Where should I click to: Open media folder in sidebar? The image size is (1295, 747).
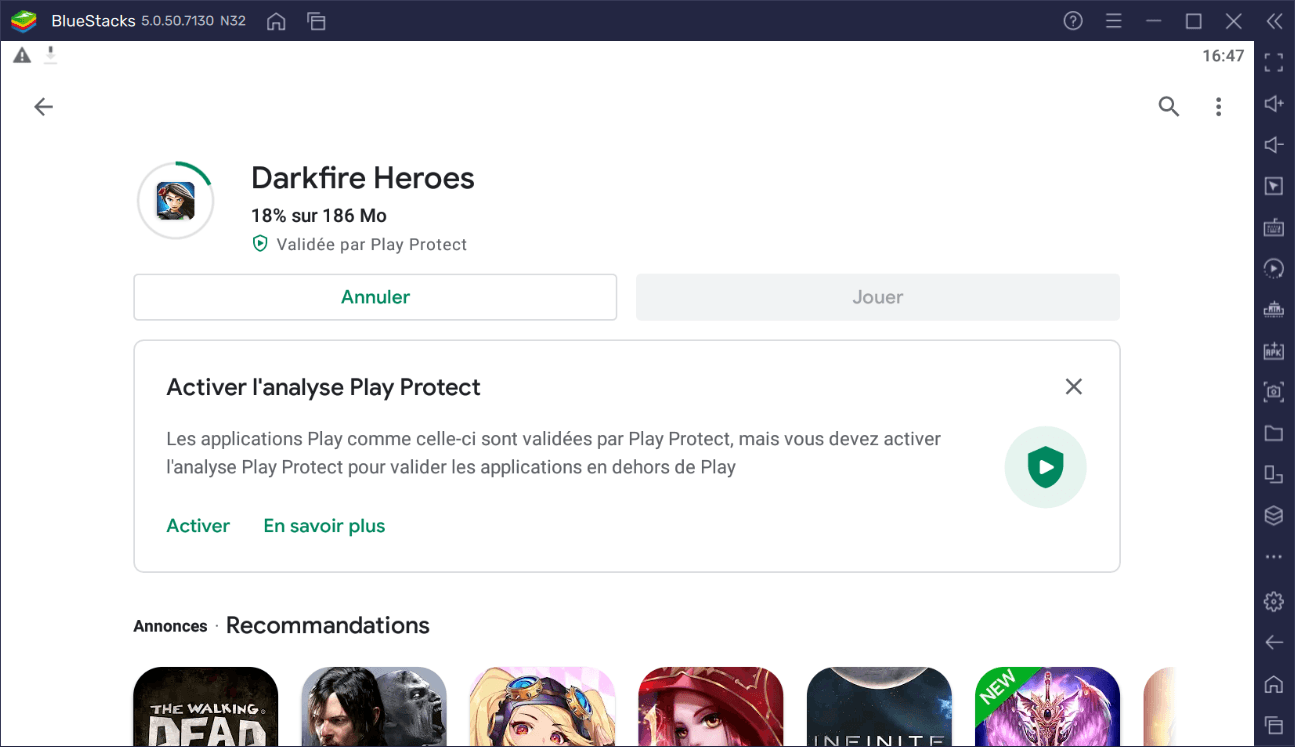1273,433
